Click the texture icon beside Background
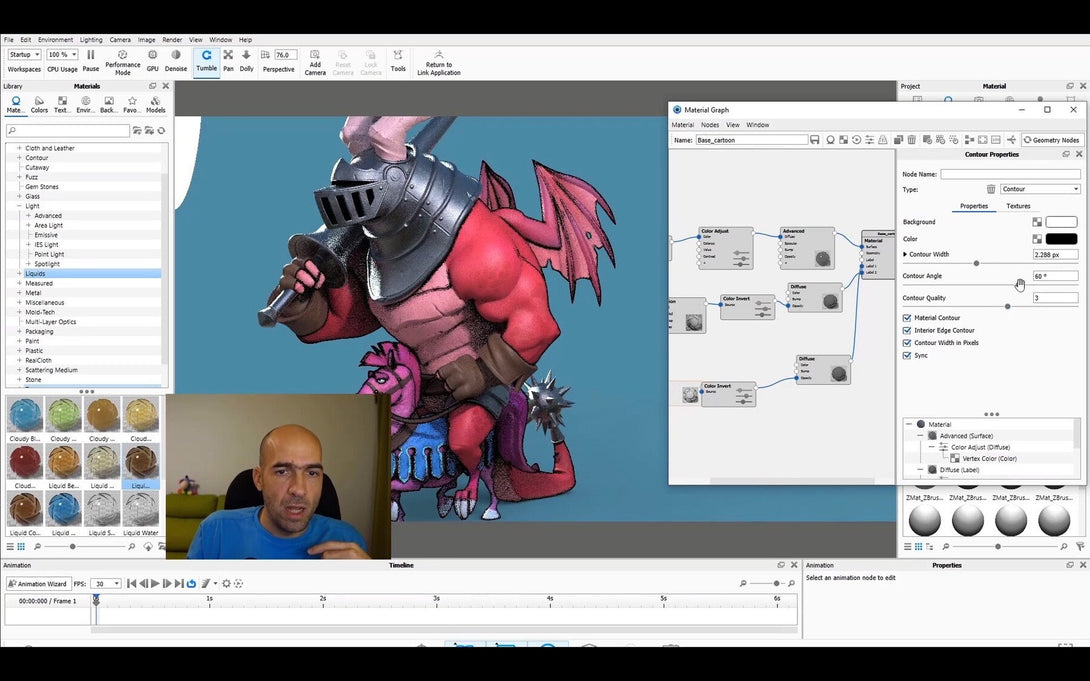1090x681 pixels. tap(1036, 222)
